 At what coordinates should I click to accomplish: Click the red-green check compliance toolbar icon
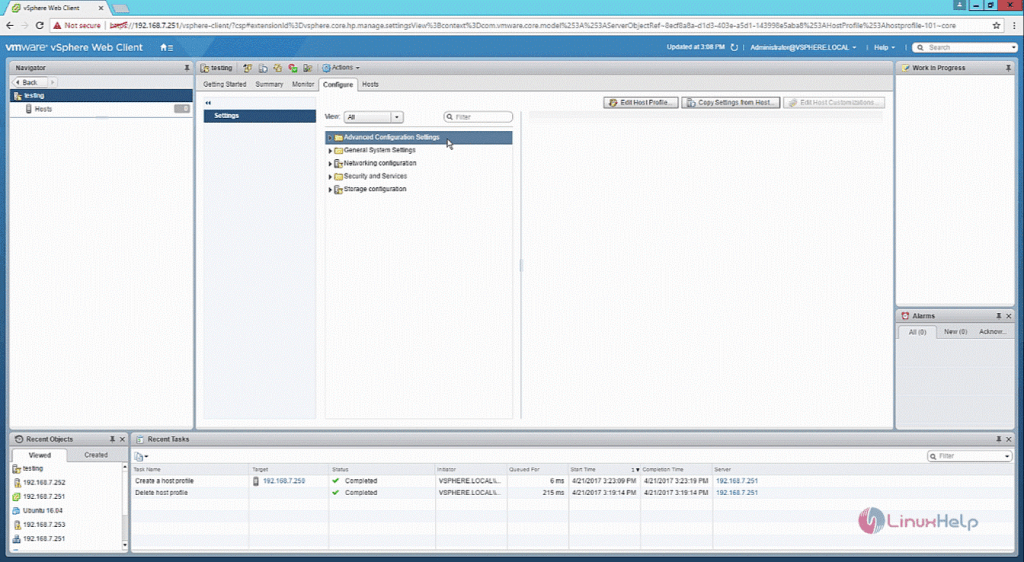(293, 68)
